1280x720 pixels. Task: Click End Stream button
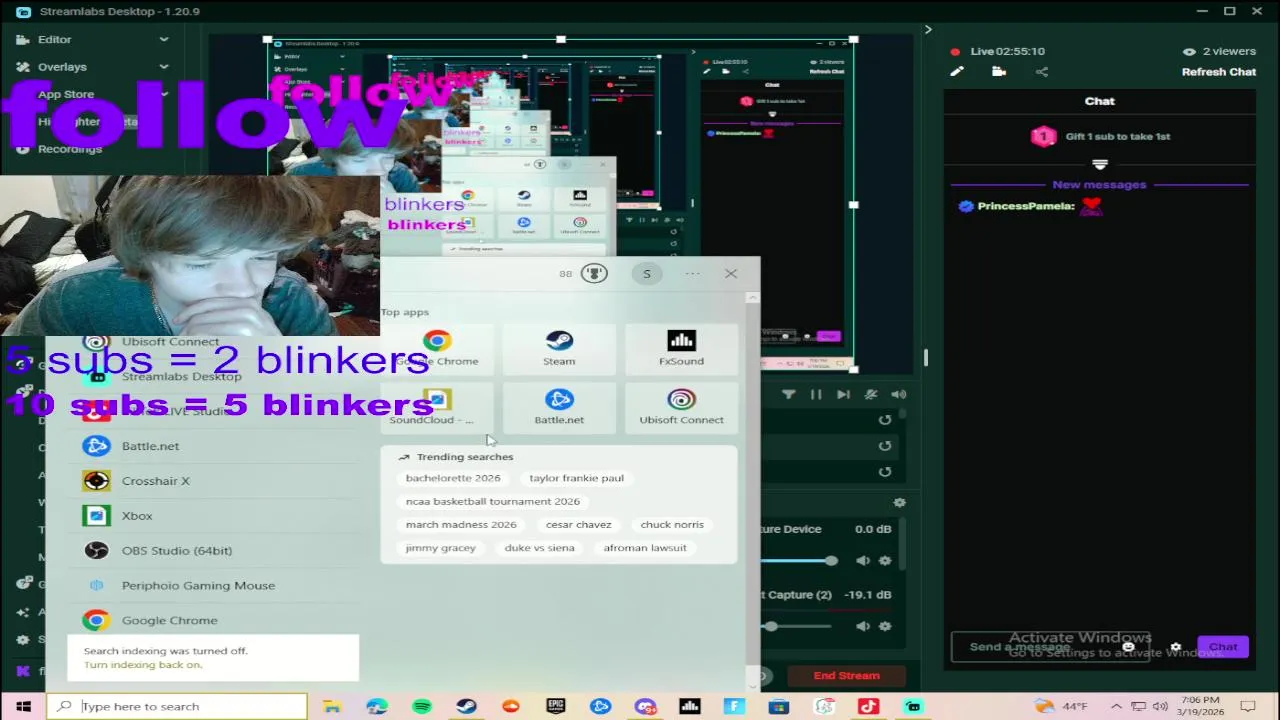point(846,676)
